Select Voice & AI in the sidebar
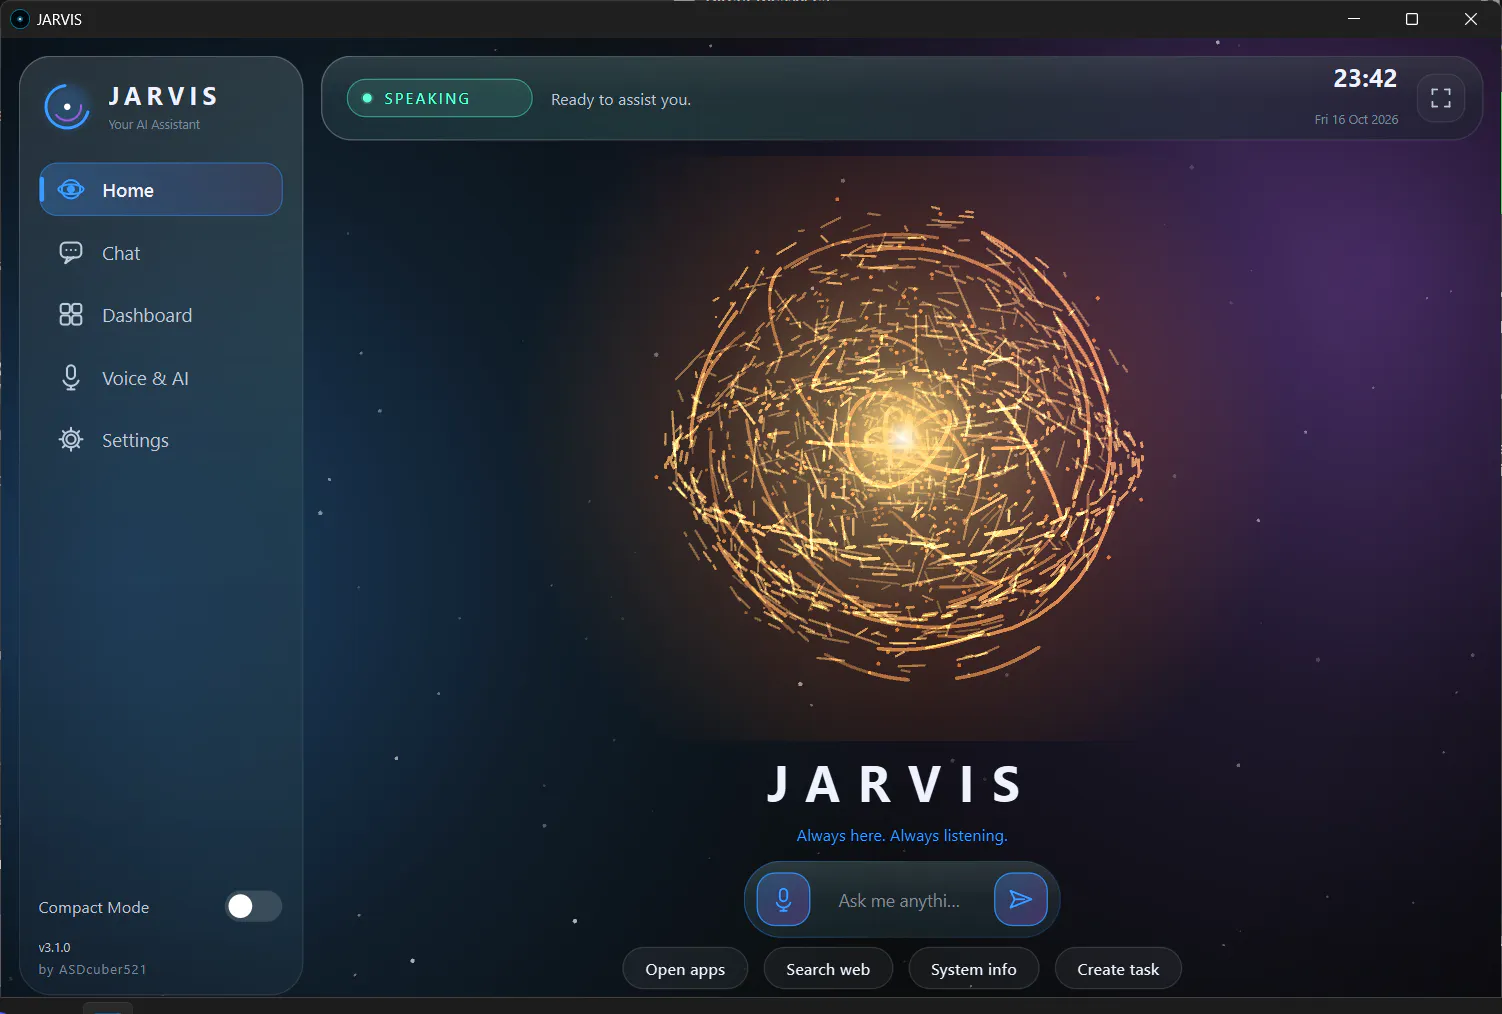 (x=161, y=378)
